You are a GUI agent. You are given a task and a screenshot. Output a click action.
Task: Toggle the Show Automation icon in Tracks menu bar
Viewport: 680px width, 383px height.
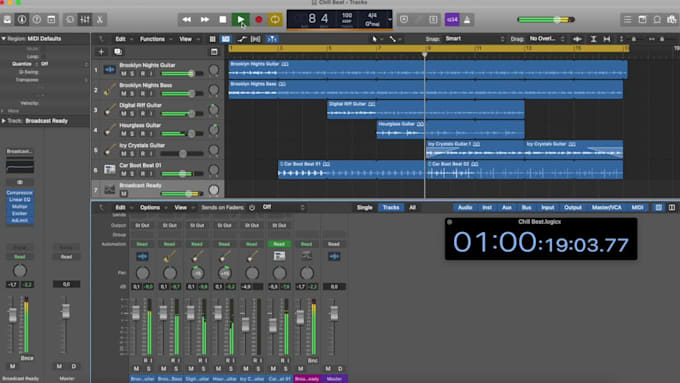(242, 39)
